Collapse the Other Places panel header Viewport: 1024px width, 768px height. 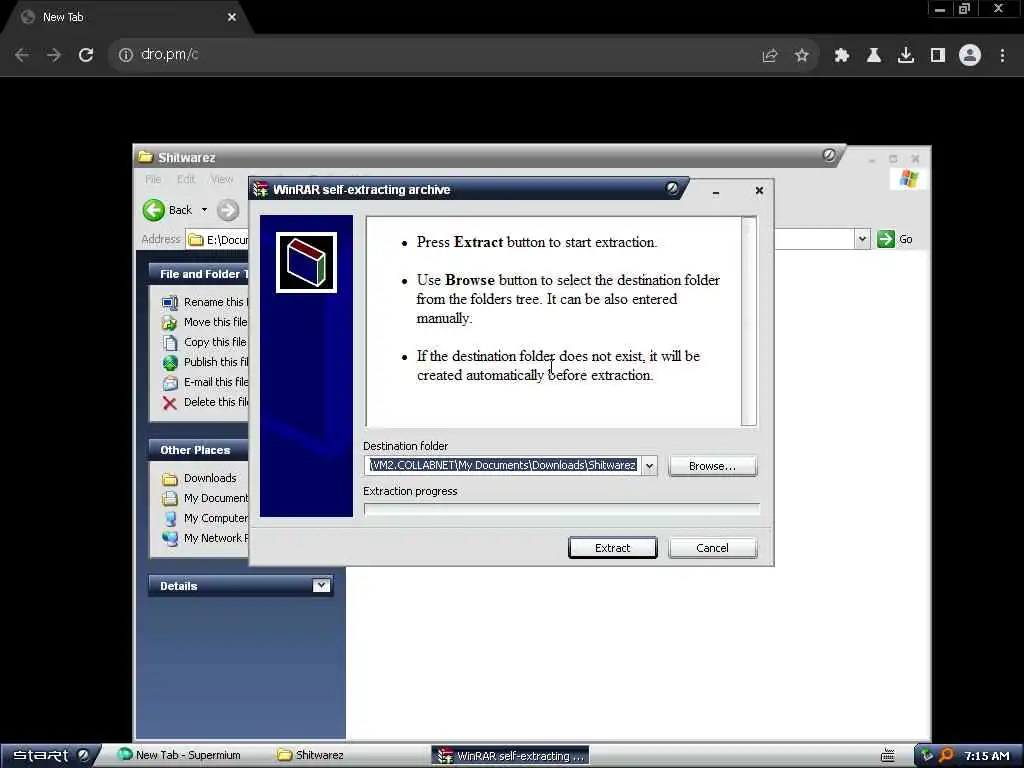(x=199, y=450)
